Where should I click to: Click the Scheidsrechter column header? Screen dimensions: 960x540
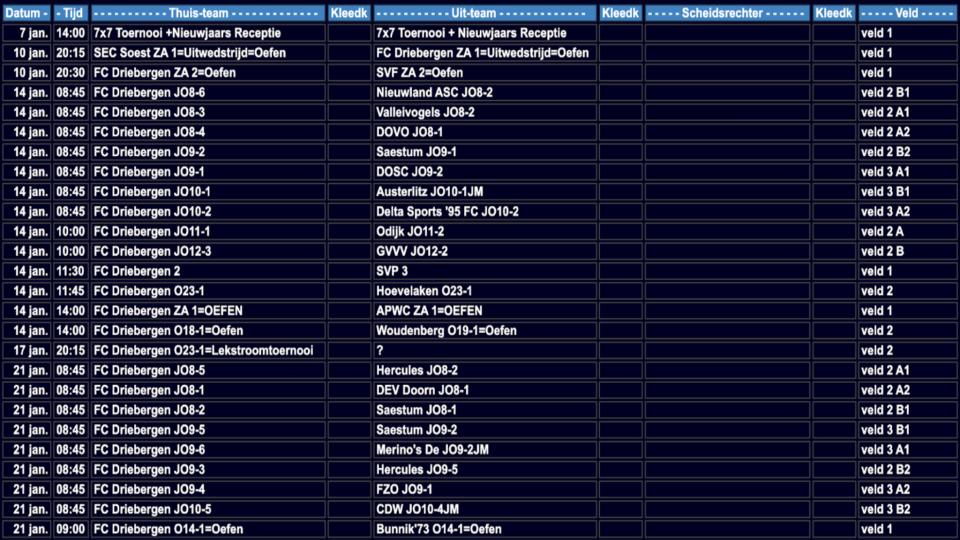pos(726,13)
